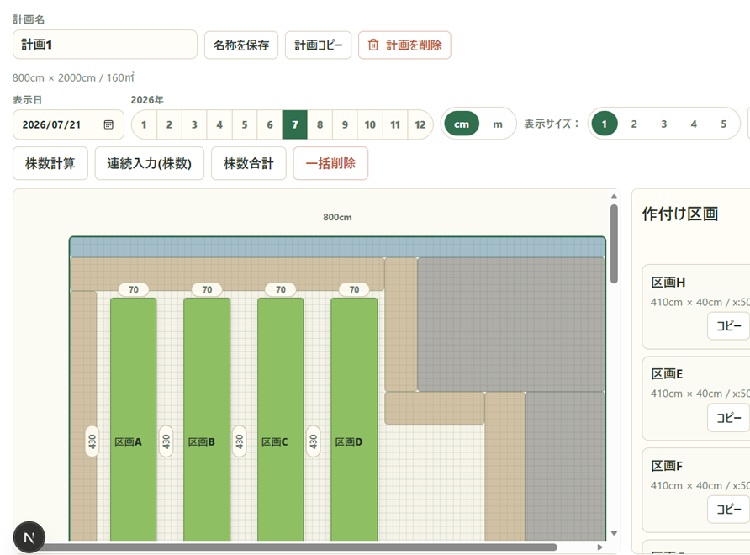Screen dimensions: 750x555
Task: Click the 70 width label above 区画C
Action: [x=281, y=289]
